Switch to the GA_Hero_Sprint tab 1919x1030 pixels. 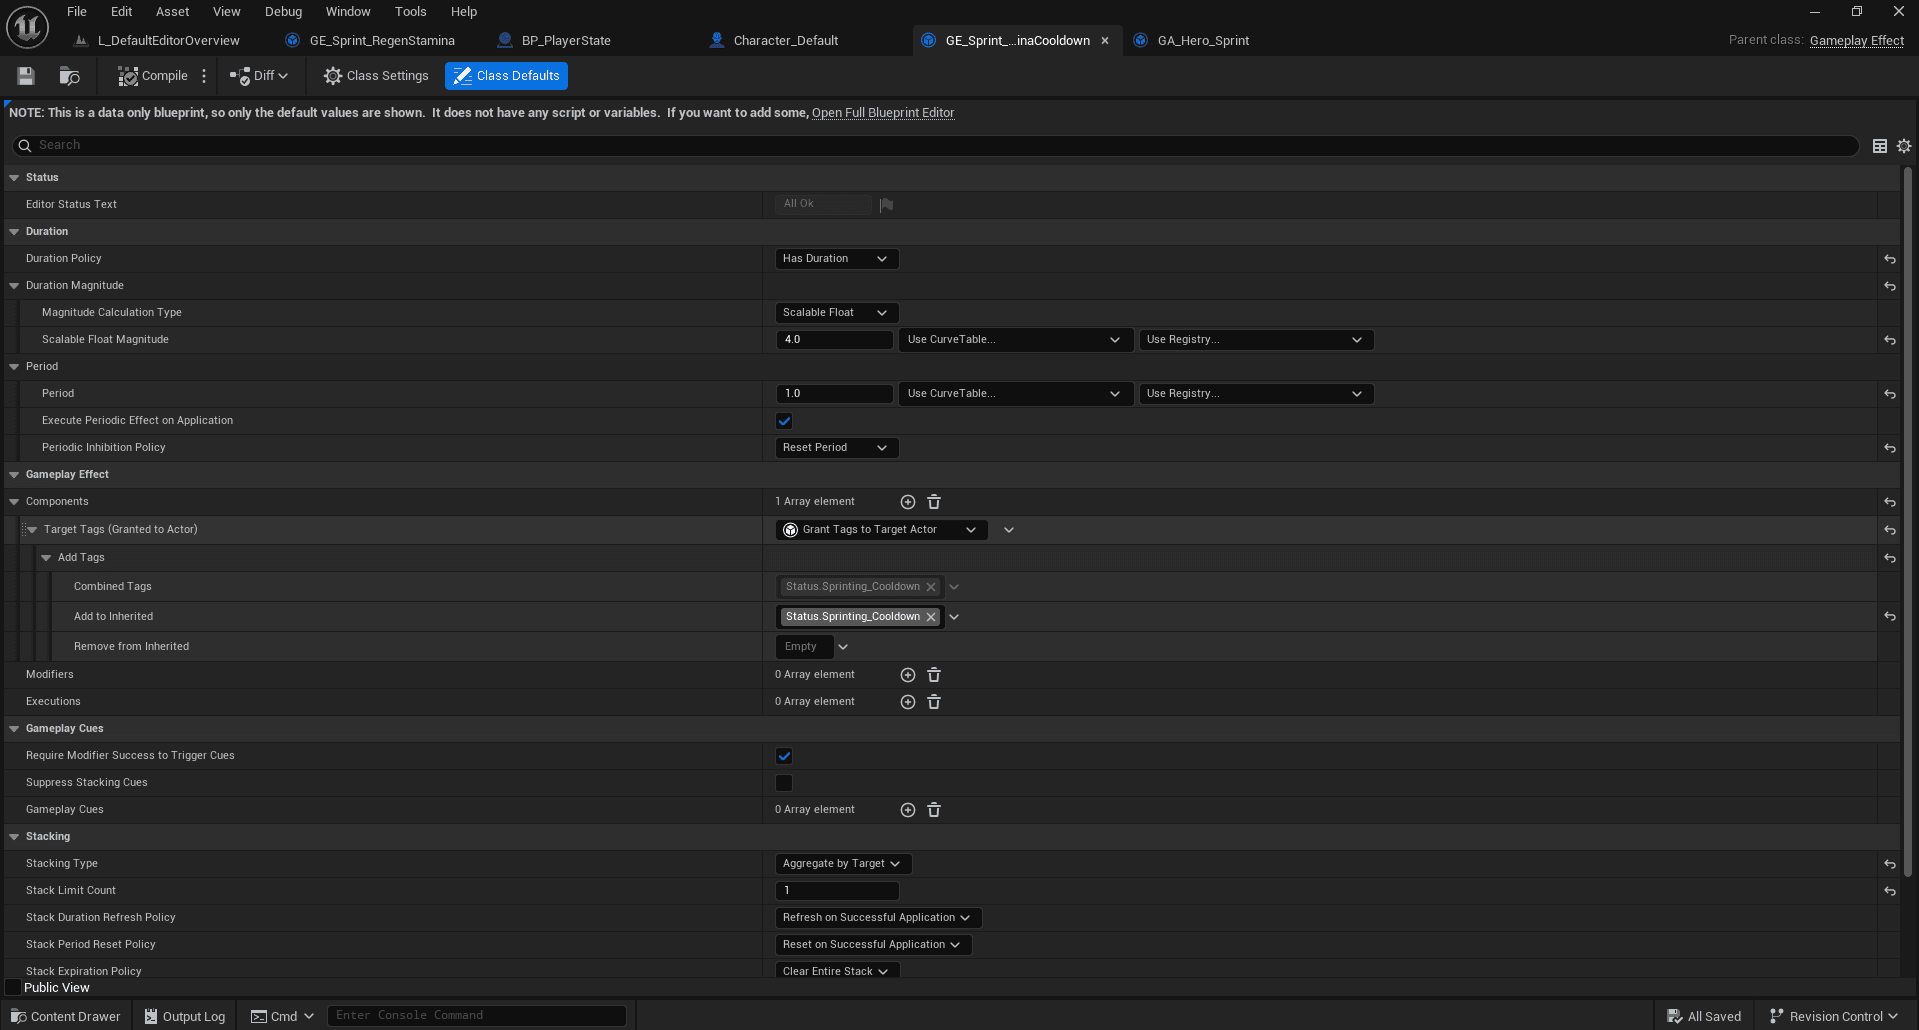click(1193, 41)
